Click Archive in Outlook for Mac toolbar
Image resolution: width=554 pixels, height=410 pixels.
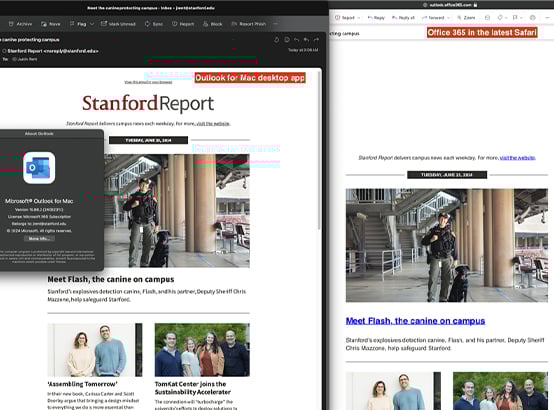click(x=20, y=24)
